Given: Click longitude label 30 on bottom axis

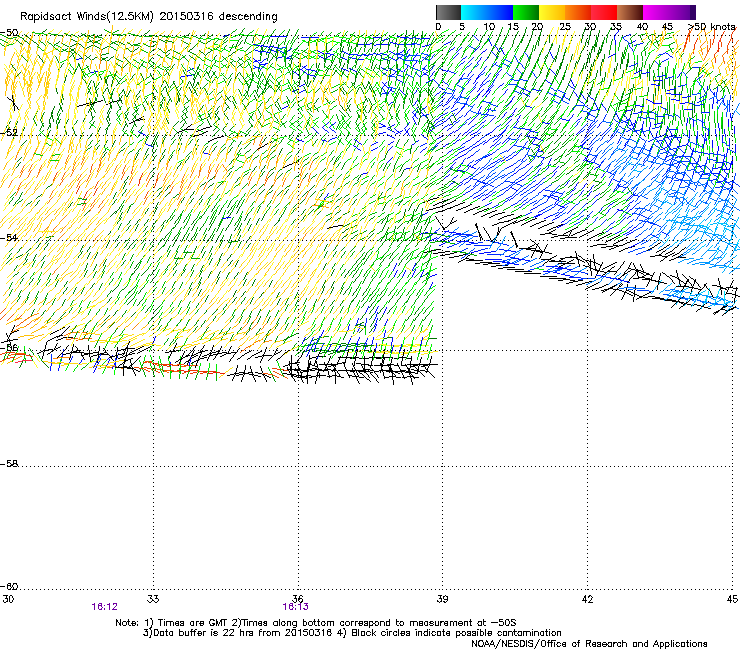Looking at the screenshot, I should pyautogui.click(x=8, y=599).
